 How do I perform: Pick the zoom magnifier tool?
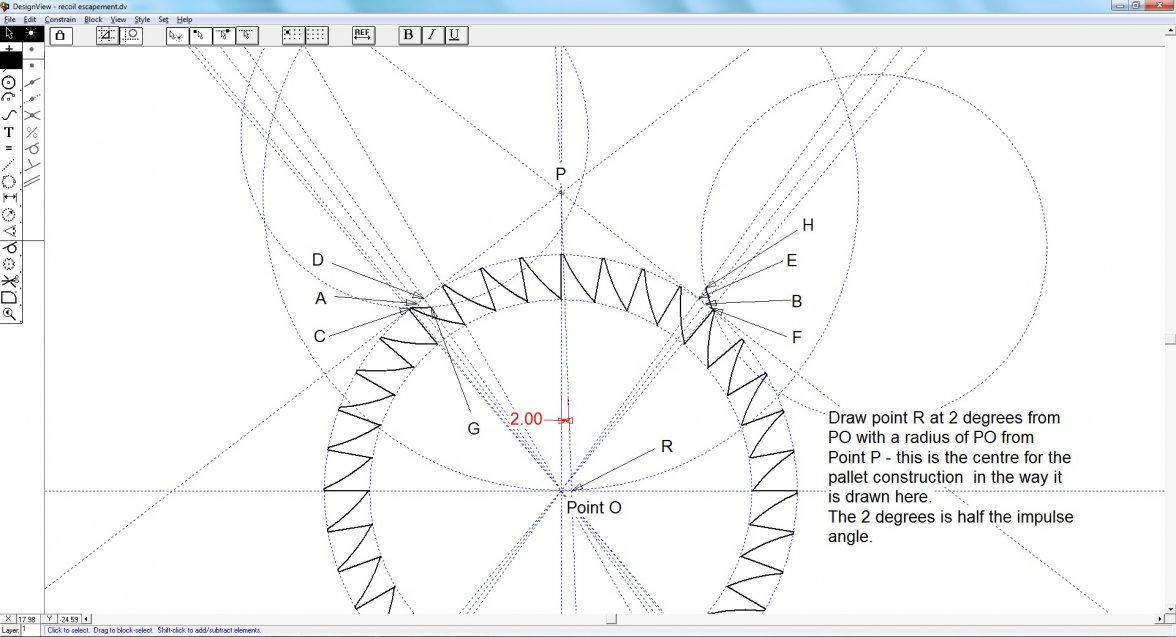pos(9,313)
